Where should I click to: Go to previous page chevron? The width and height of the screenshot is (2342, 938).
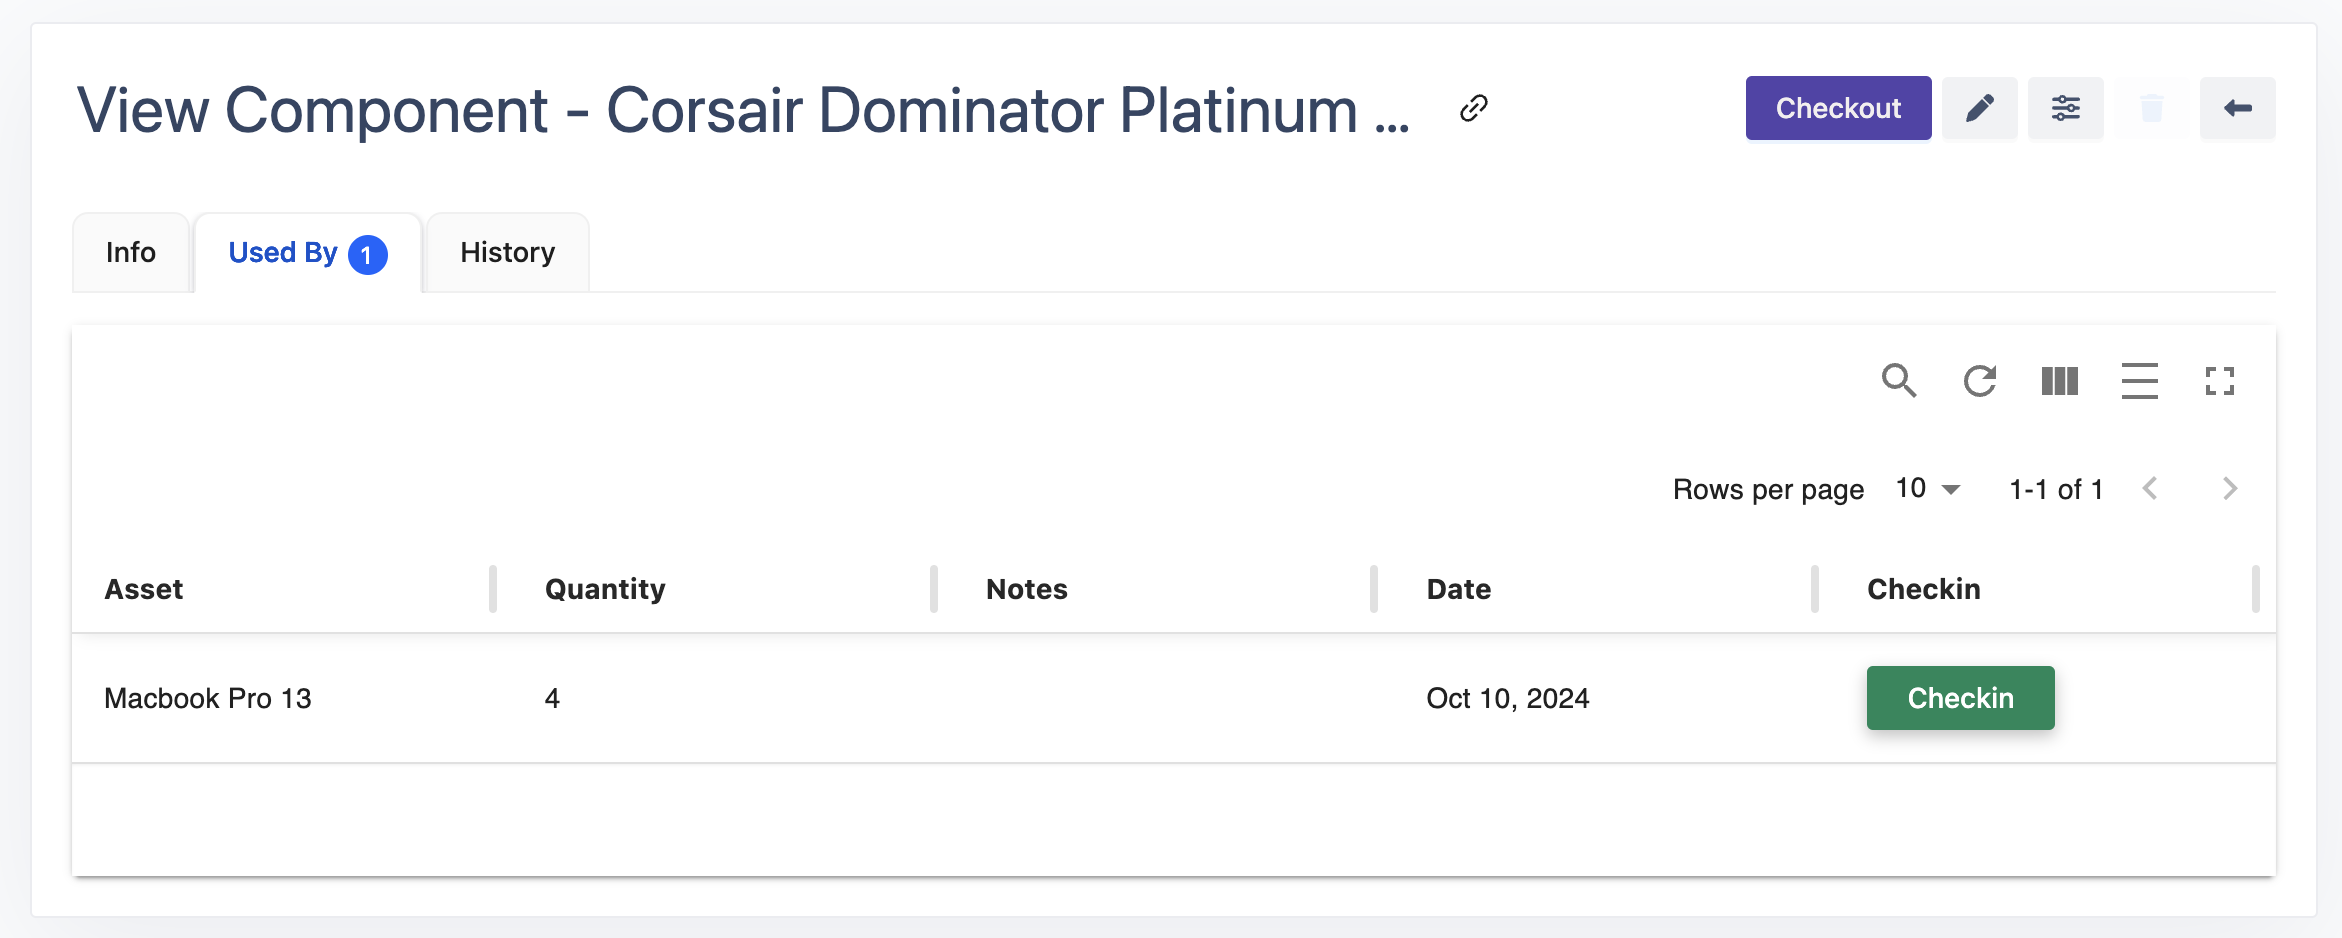click(2150, 489)
